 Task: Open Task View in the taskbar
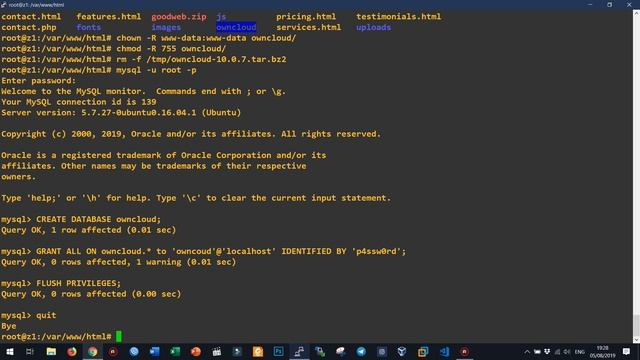coord(30,351)
